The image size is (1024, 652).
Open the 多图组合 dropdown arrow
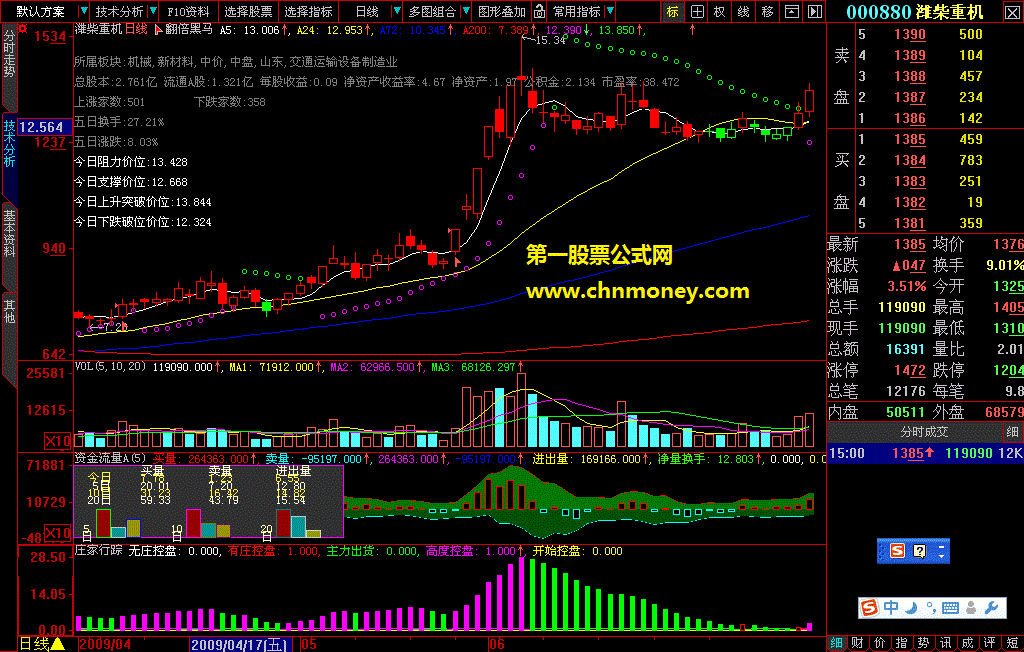point(466,11)
